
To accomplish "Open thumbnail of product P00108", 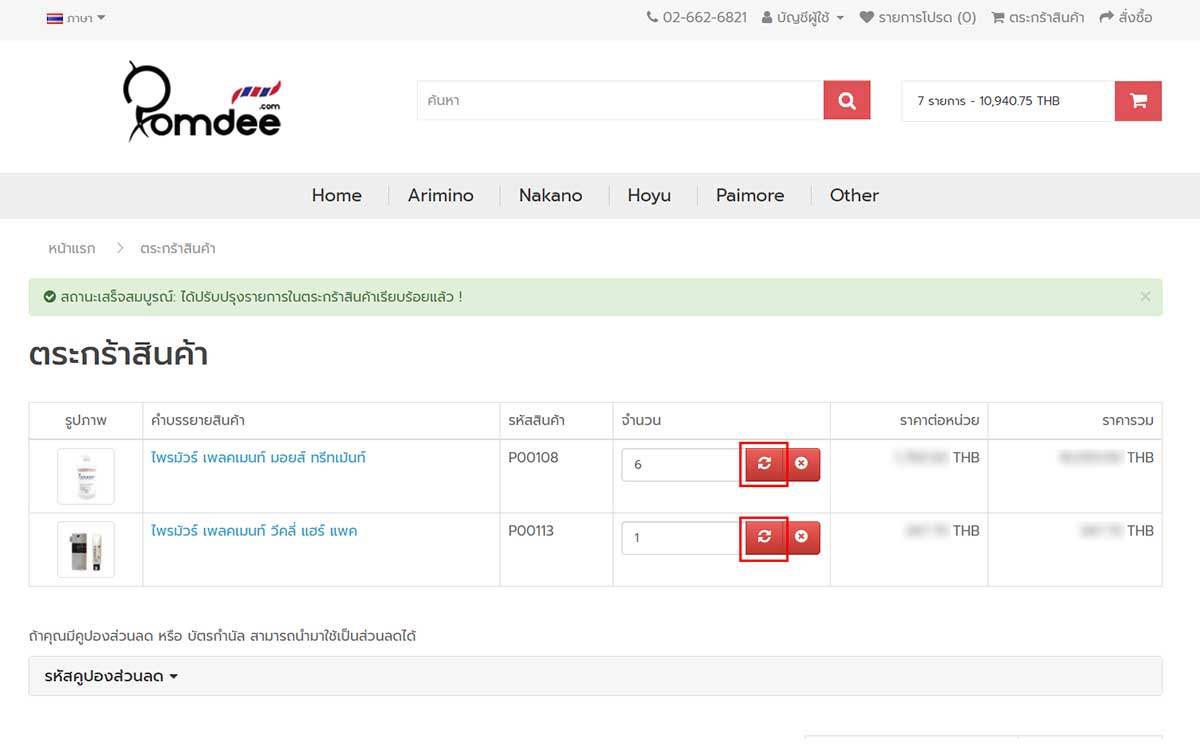I will (x=86, y=476).
